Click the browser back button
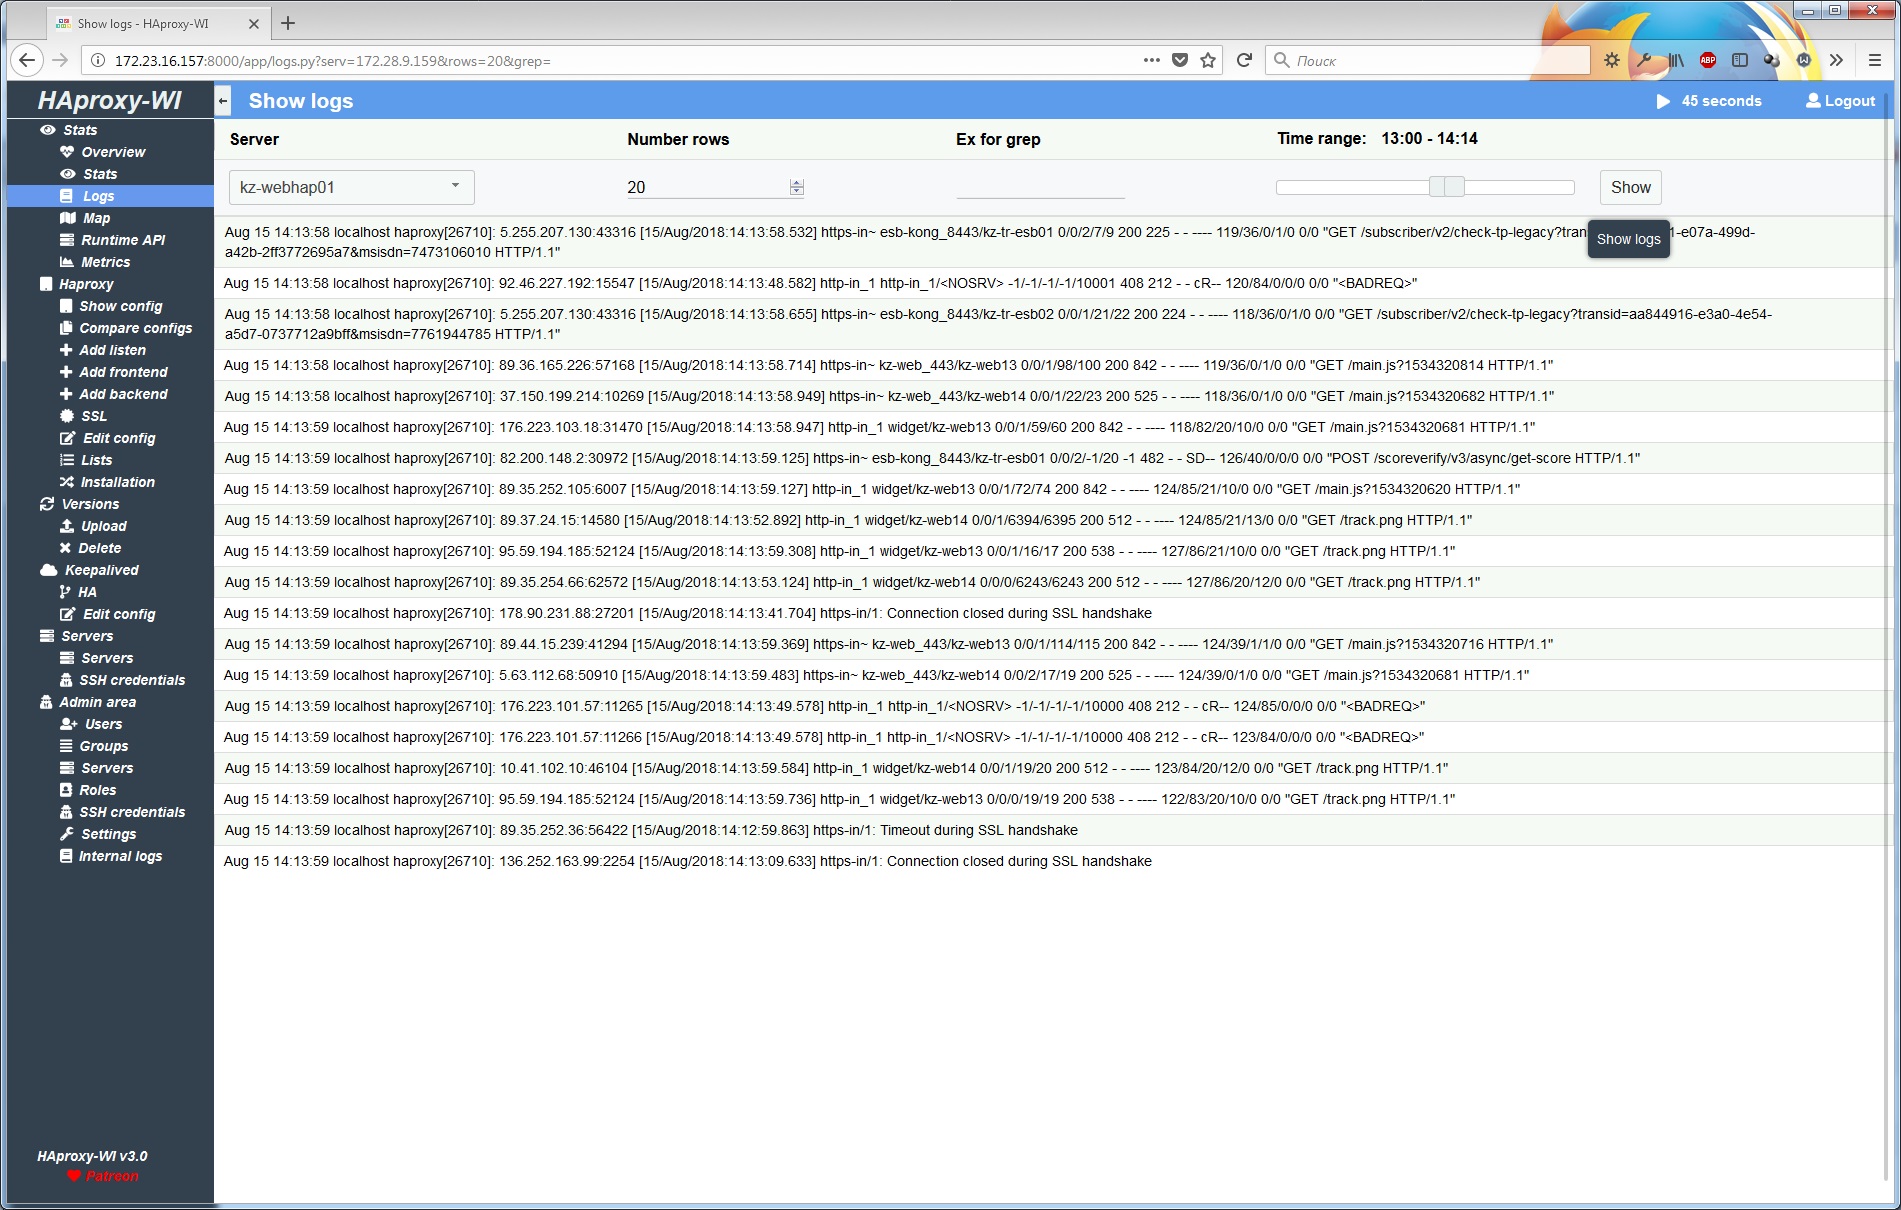Image resolution: width=1901 pixels, height=1210 pixels. pyautogui.click(x=27, y=60)
